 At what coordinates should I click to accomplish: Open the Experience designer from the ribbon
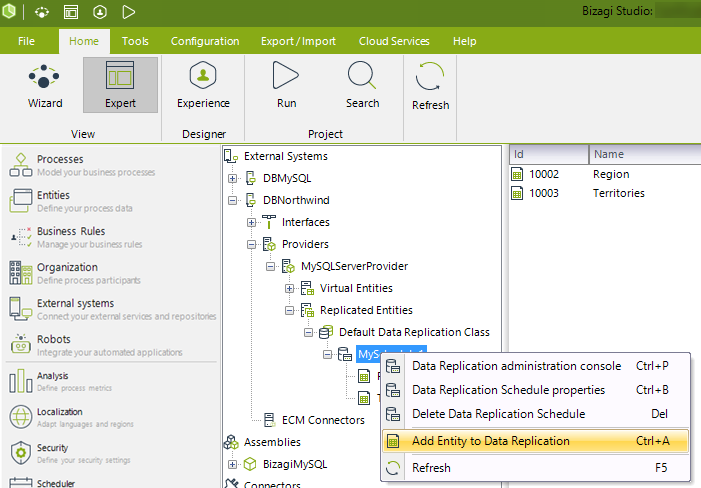tap(203, 85)
